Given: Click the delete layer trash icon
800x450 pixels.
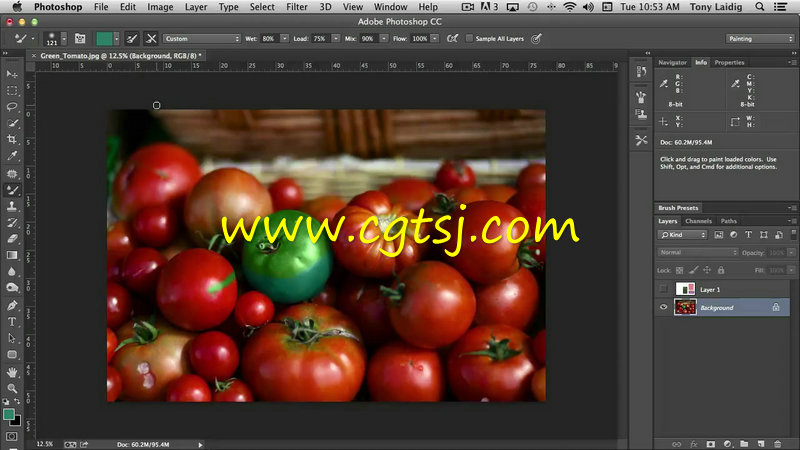Looking at the screenshot, I should [778, 444].
